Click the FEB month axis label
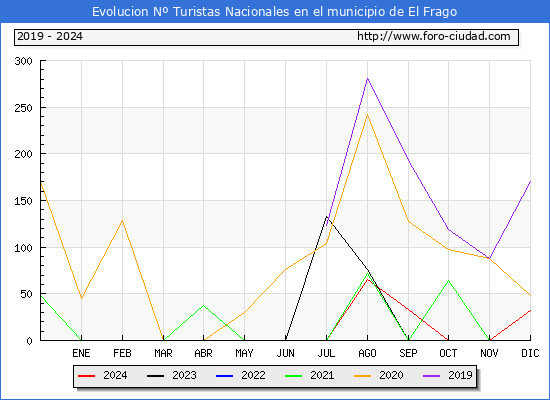 click(x=122, y=353)
